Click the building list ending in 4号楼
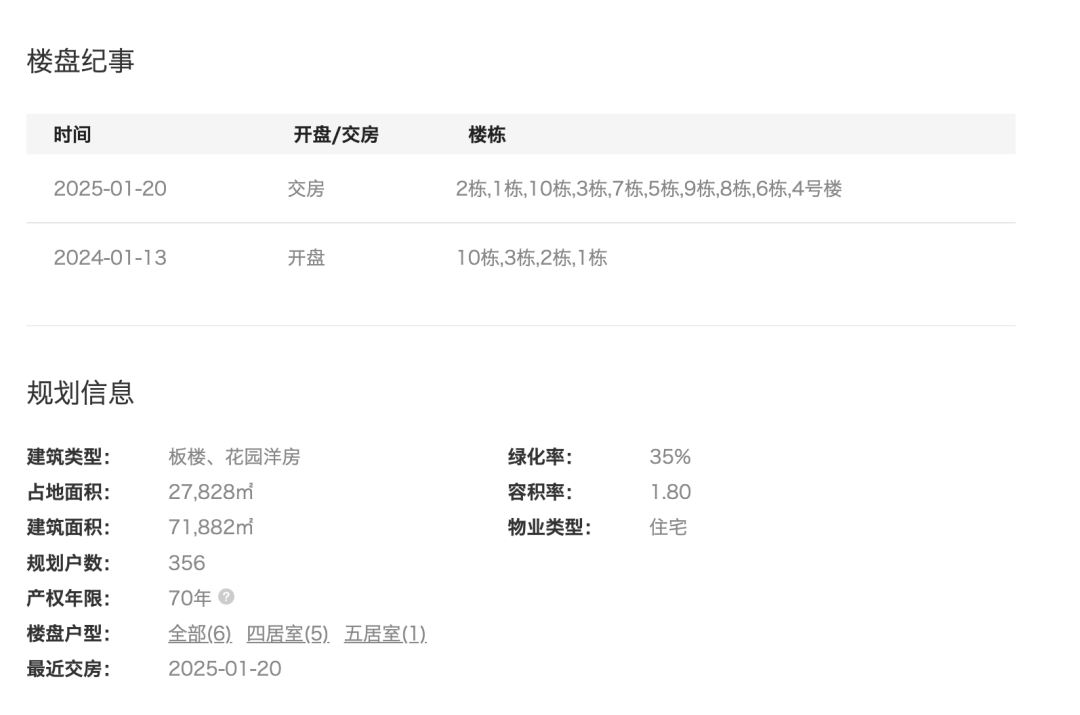This screenshot has height=715, width=1080. click(648, 189)
